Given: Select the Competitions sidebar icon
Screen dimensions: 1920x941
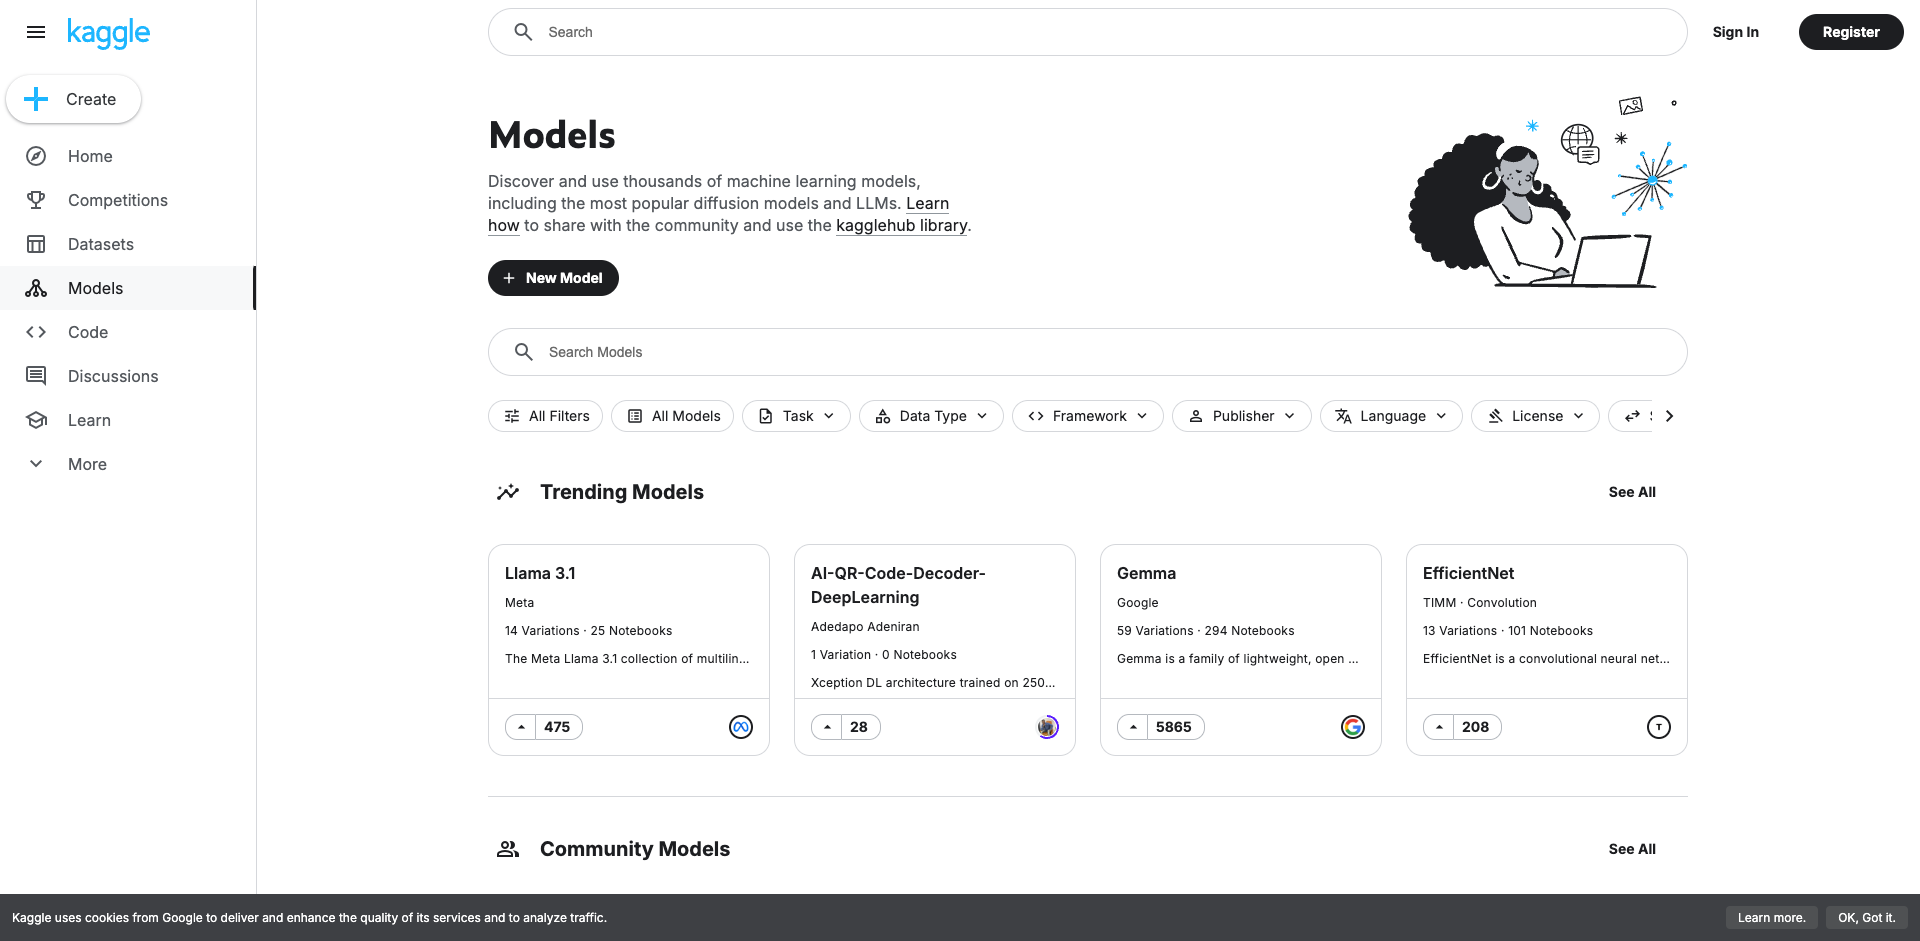Looking at the screenshot, I should coord(36,200).
